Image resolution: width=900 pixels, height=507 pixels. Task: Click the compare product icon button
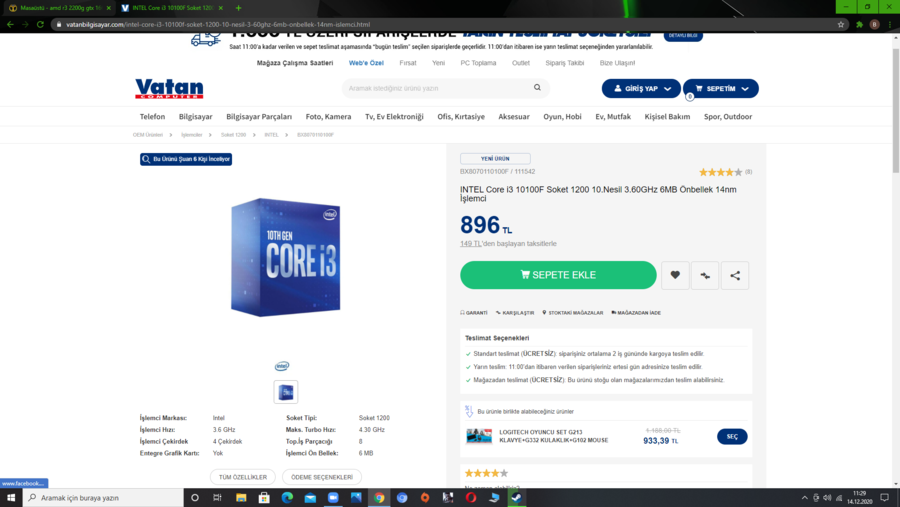(705, 275)
